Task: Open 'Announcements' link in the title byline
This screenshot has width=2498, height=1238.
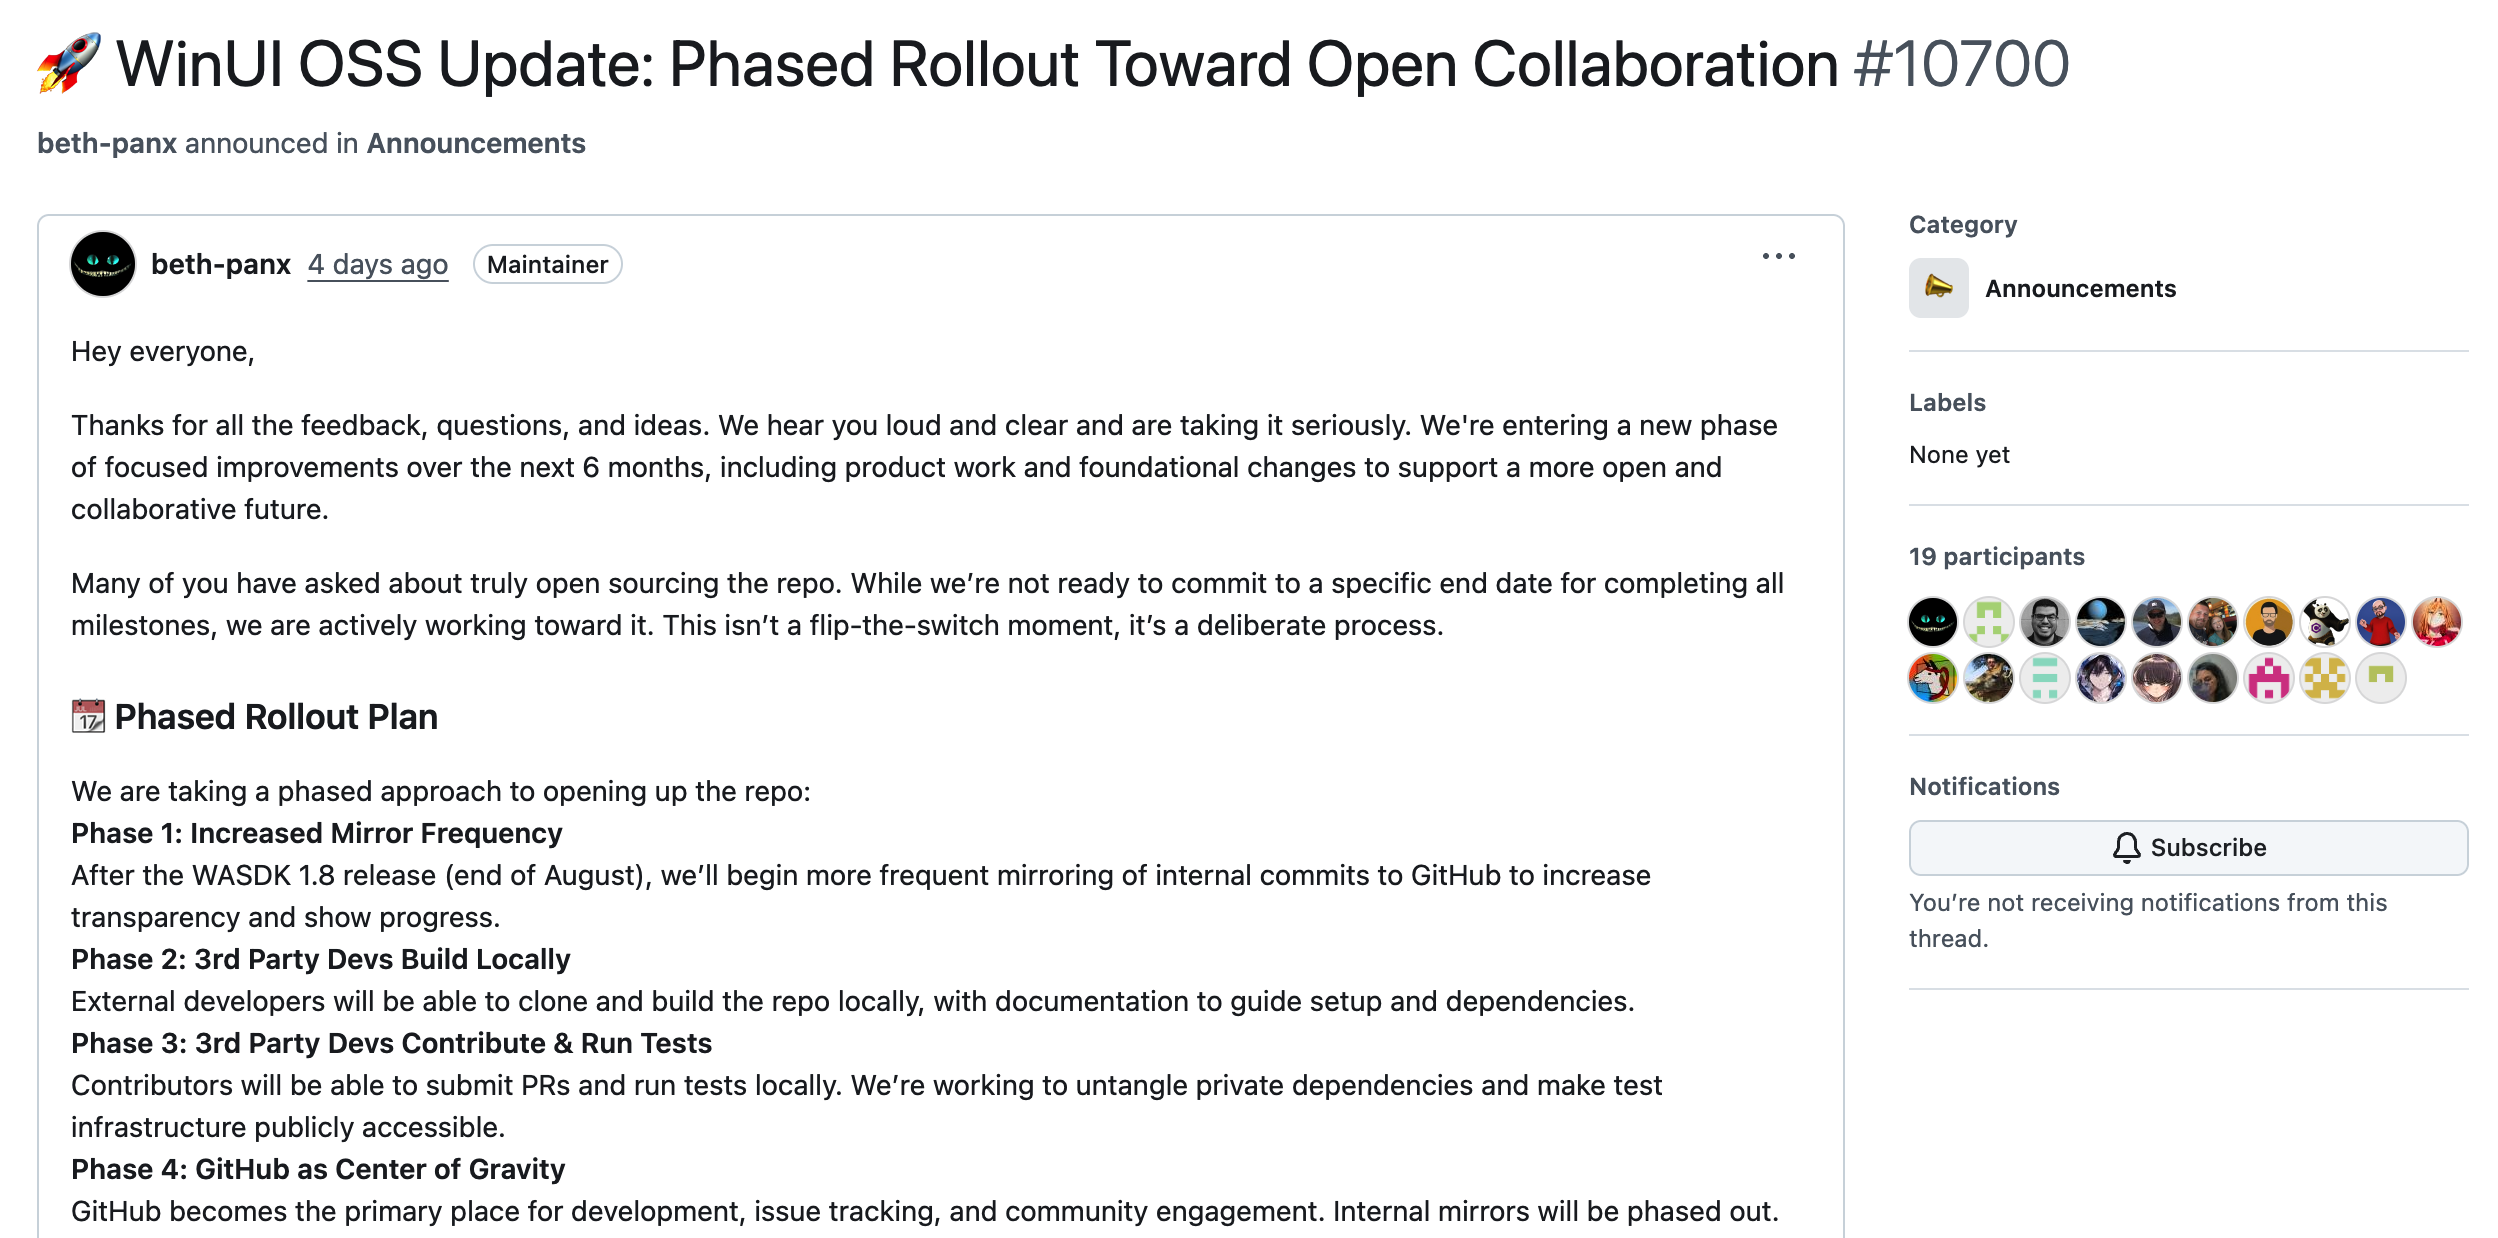Action: pyautogui.click(x=476, y=143)
